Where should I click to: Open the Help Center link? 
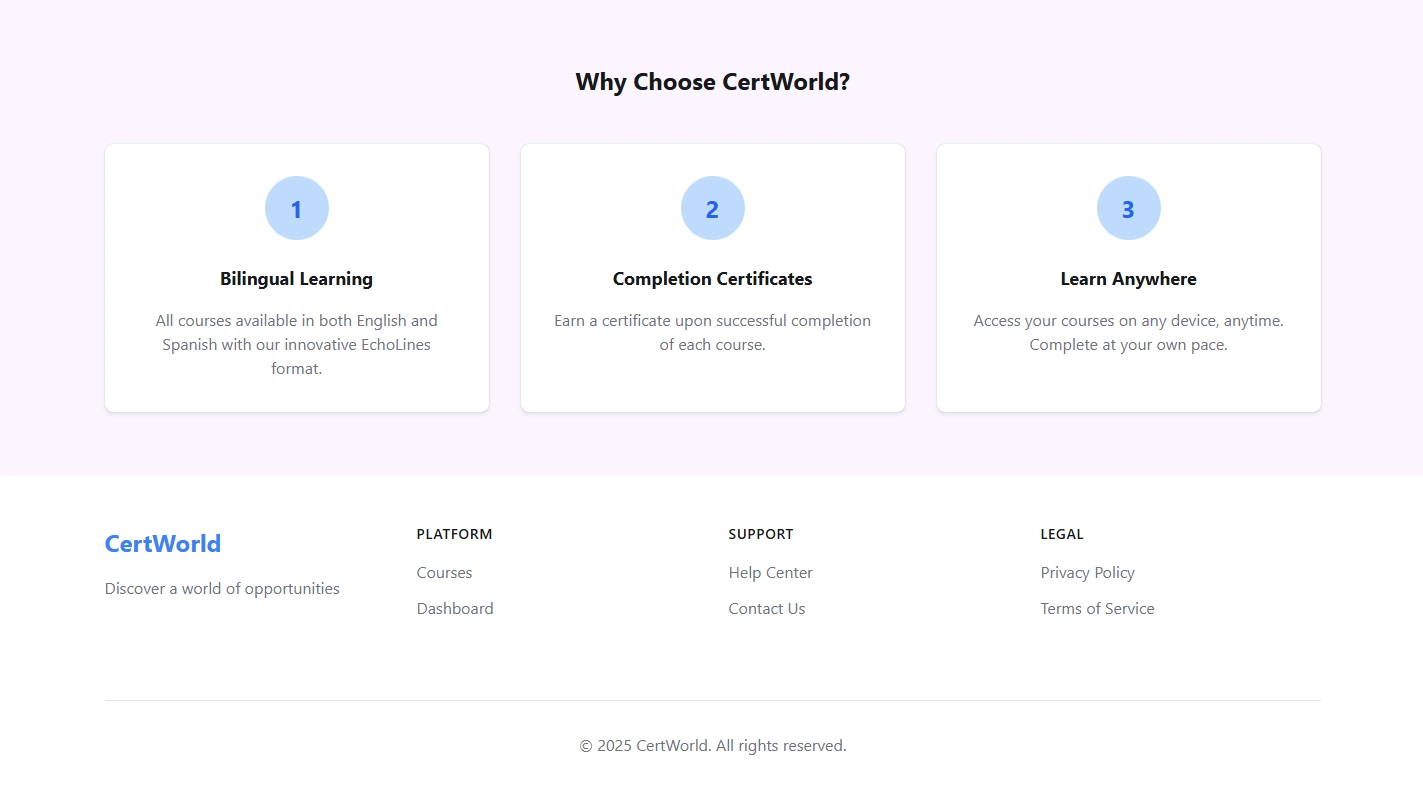(770, 573)
